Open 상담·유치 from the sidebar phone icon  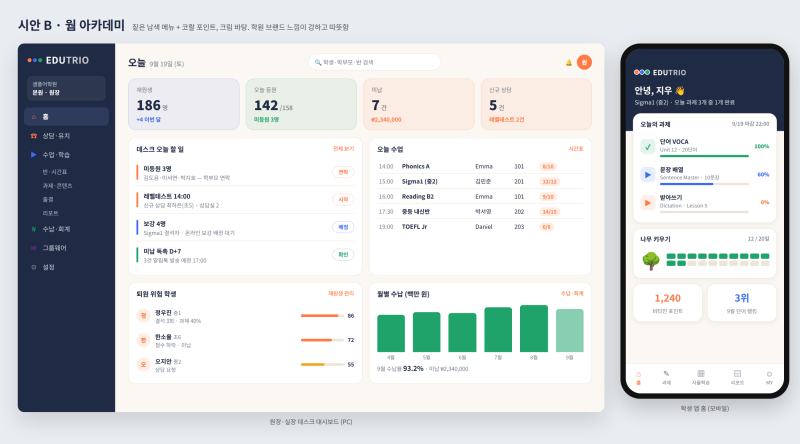tap(34, 136)
